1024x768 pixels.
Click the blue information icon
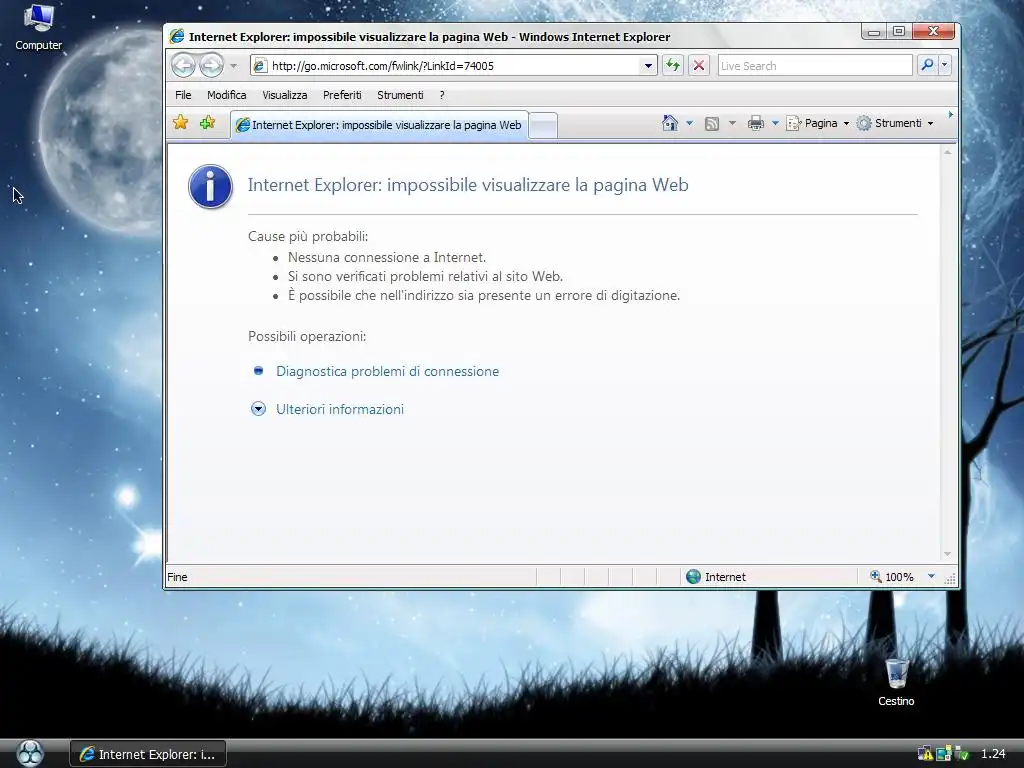[x=210, y=187]
